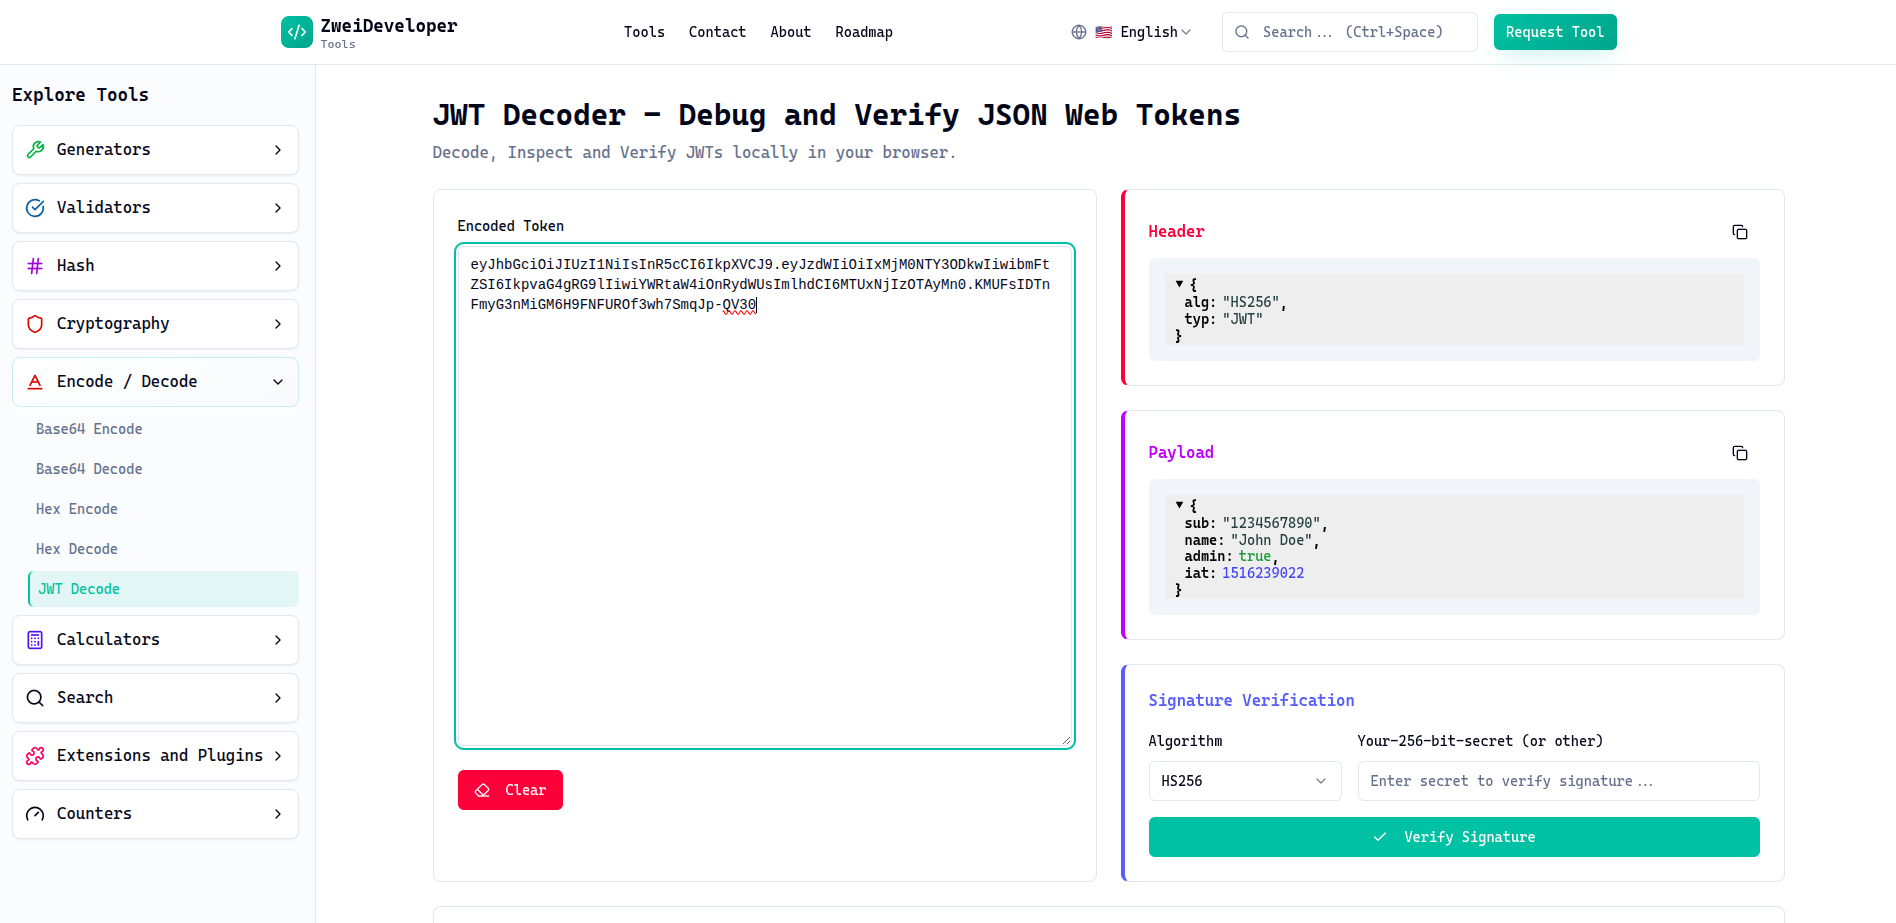This screenshot has height=923, width=1896.
Task: Collapse the Header JSON disclosure triangle
Action: (x=1179, y=284)
